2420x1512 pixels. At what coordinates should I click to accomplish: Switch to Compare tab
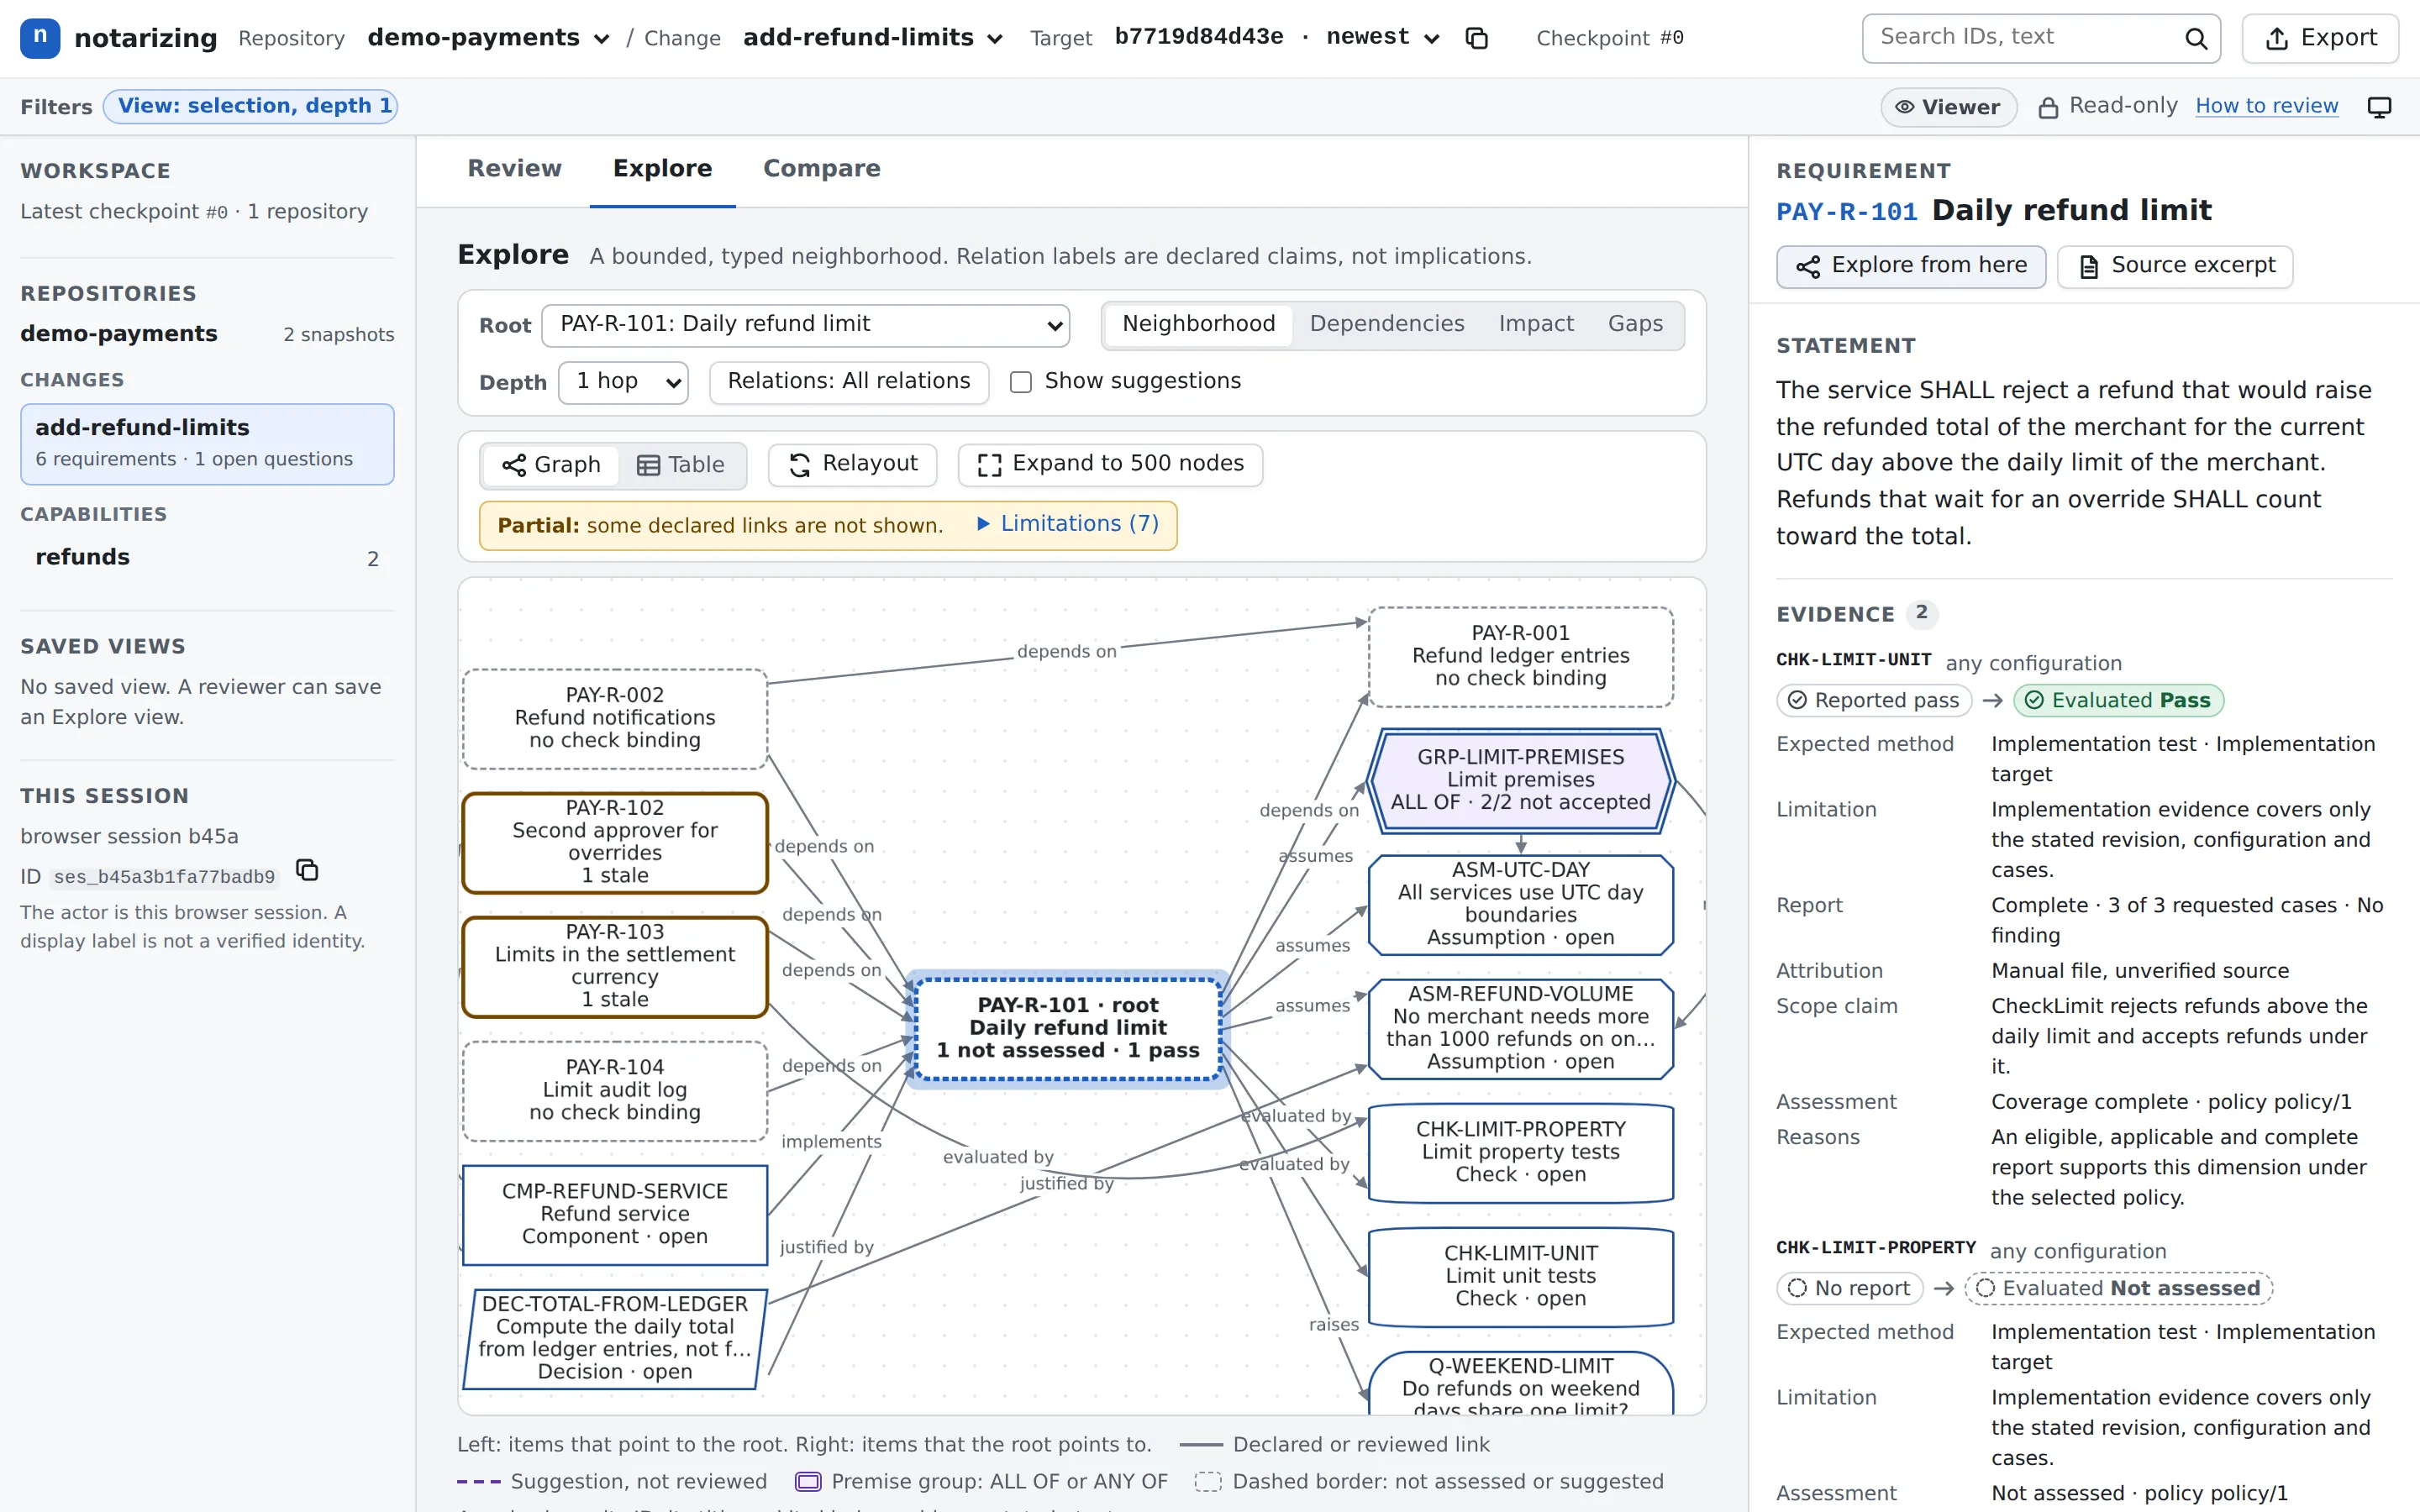(x=821, y=169)
